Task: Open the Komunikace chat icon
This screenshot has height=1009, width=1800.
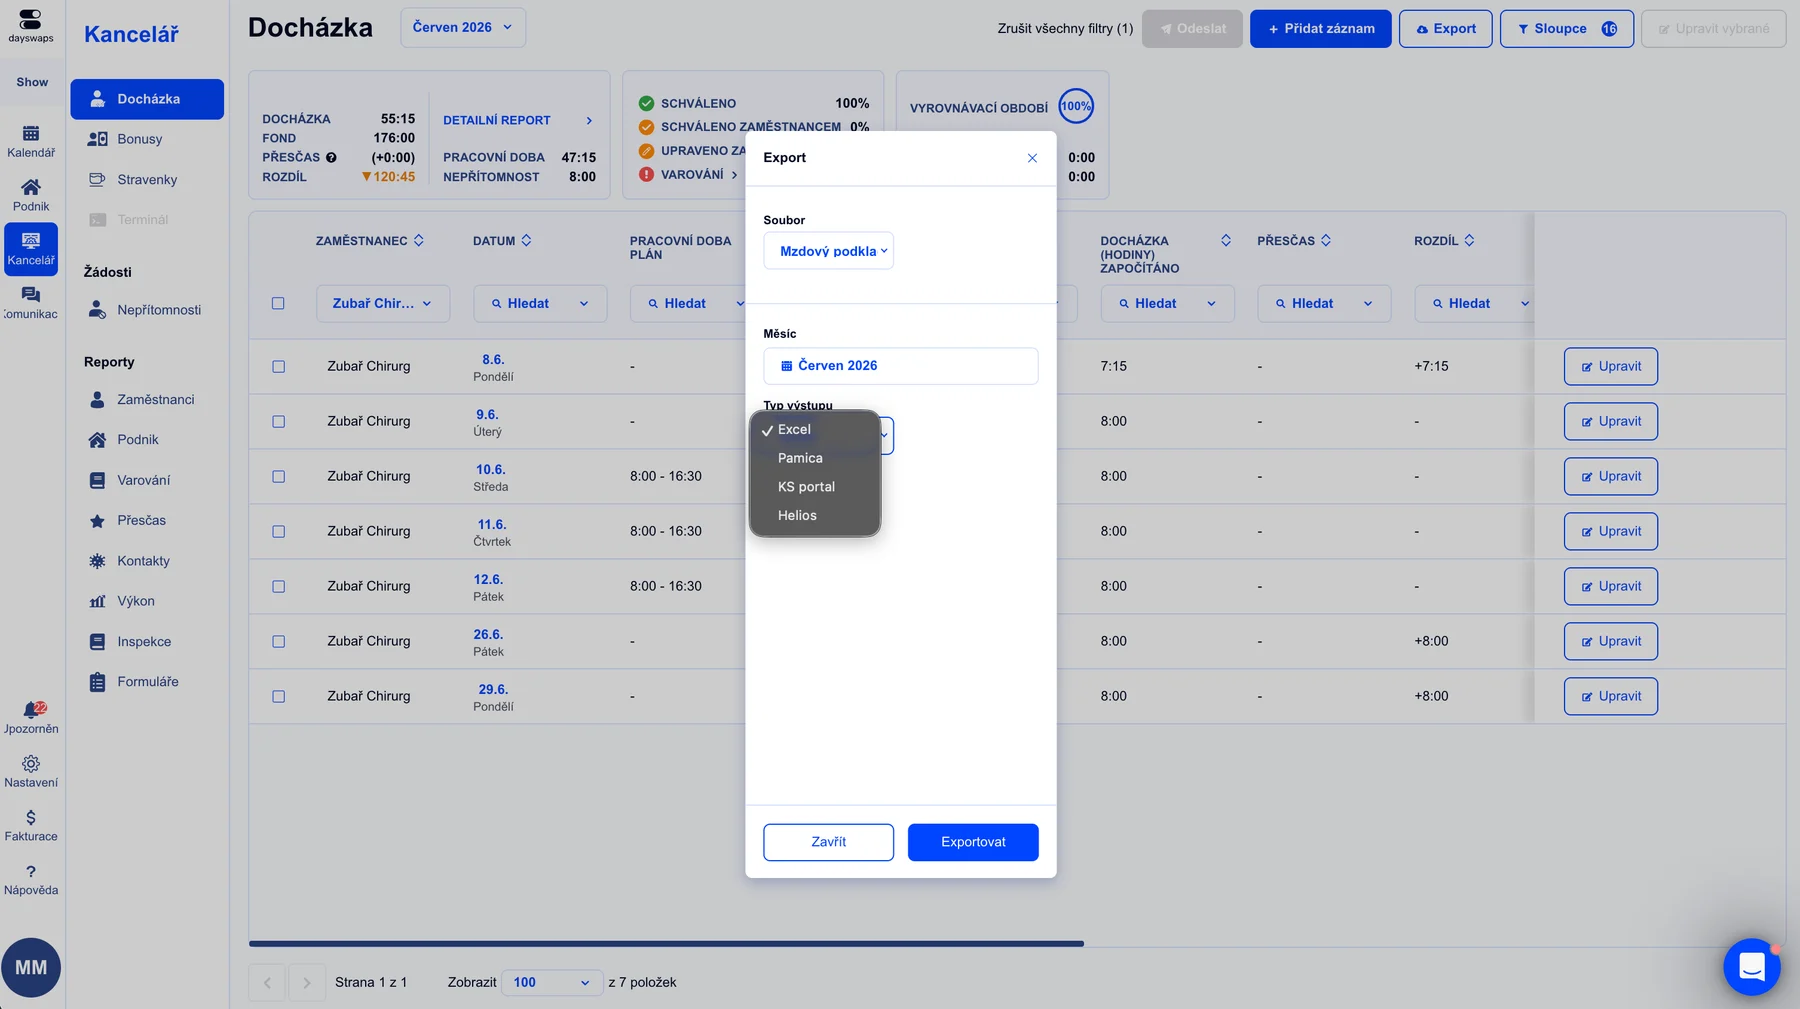Action: point(31,303)
